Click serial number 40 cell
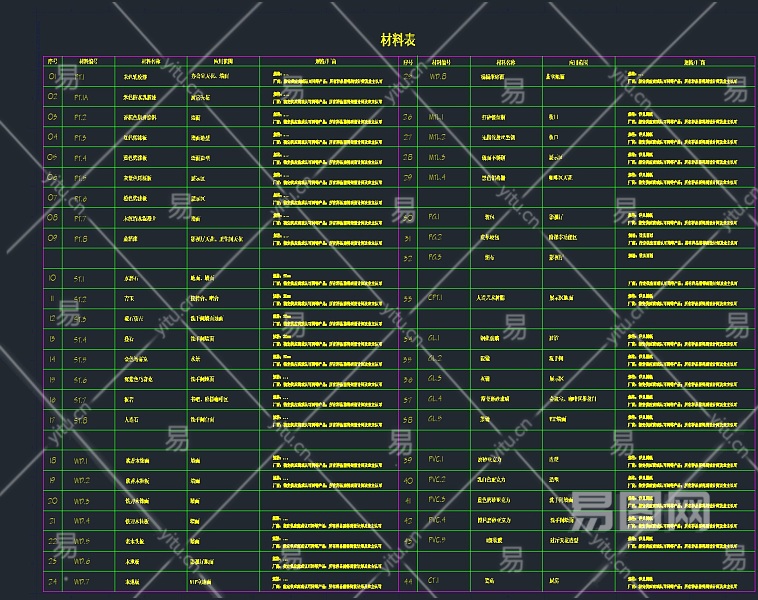Image resolution: width=758 pixels, height=600 pixels. (x=408, y=481)
